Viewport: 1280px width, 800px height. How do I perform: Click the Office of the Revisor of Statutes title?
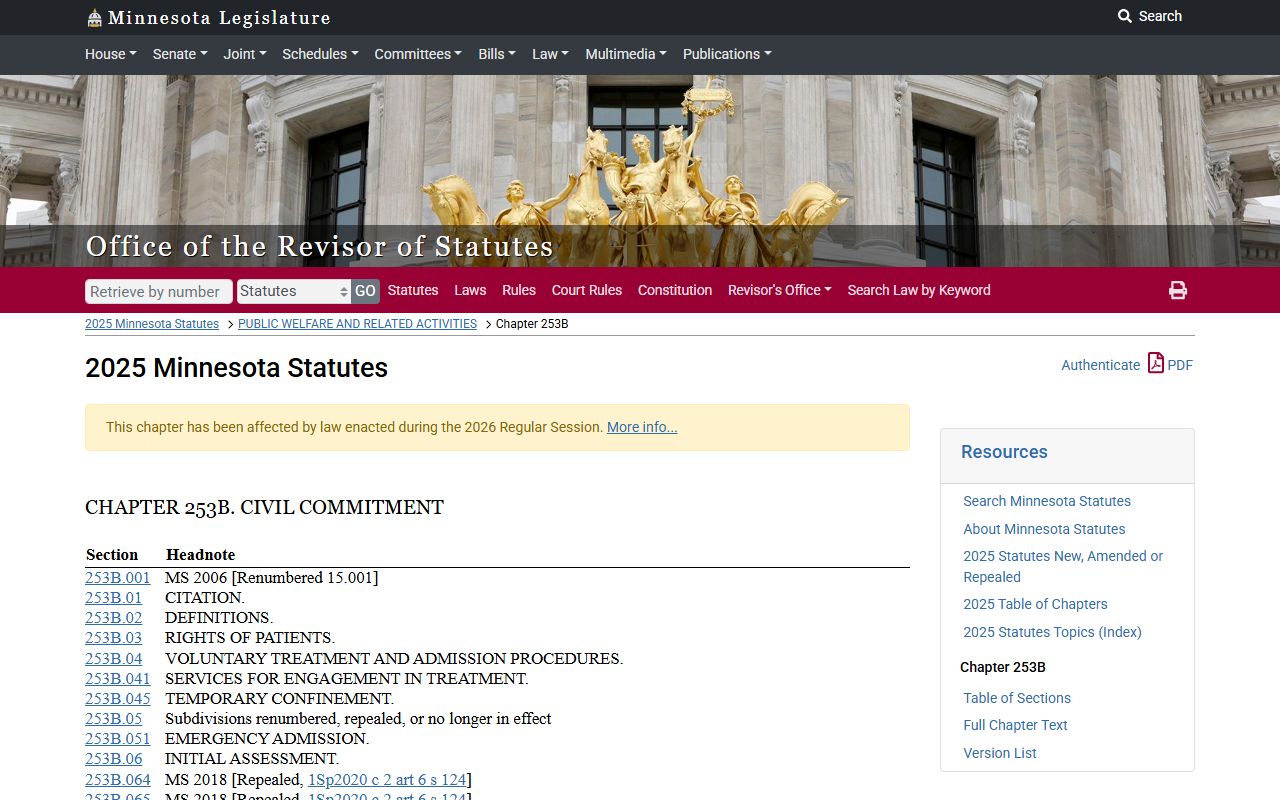(x=320, y=246)
